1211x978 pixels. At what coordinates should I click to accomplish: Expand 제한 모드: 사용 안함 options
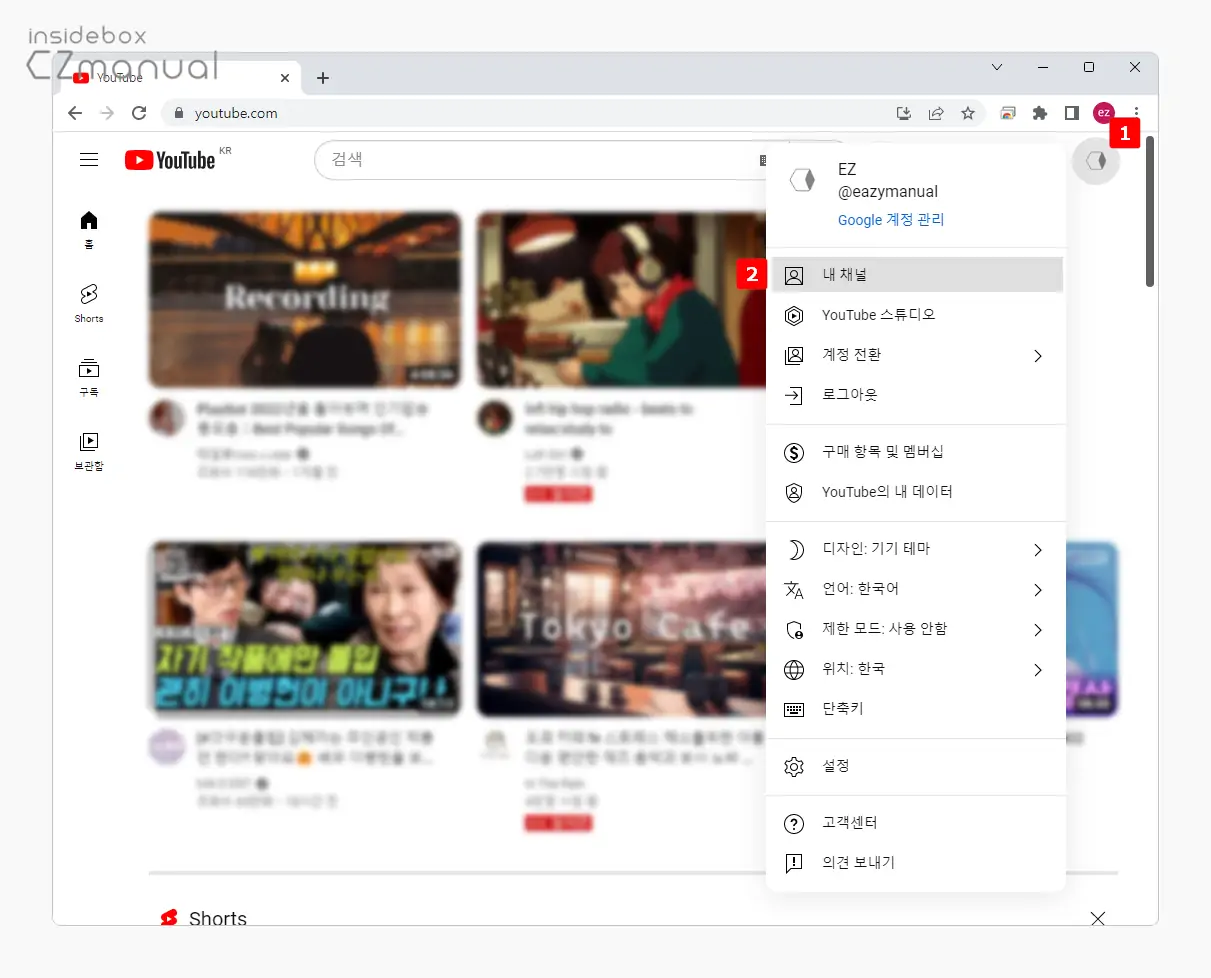click(917, 629)
